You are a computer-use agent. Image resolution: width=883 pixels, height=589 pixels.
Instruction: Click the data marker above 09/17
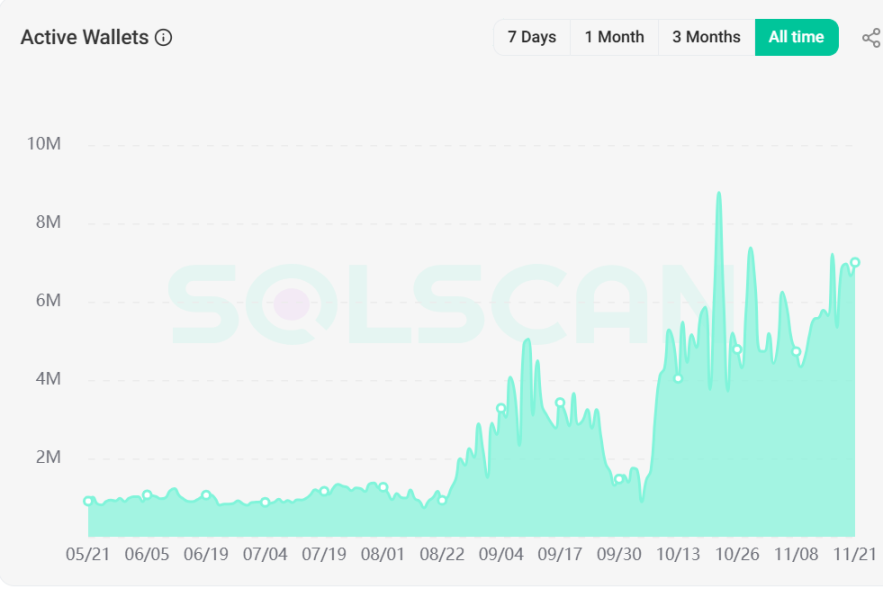560,403
